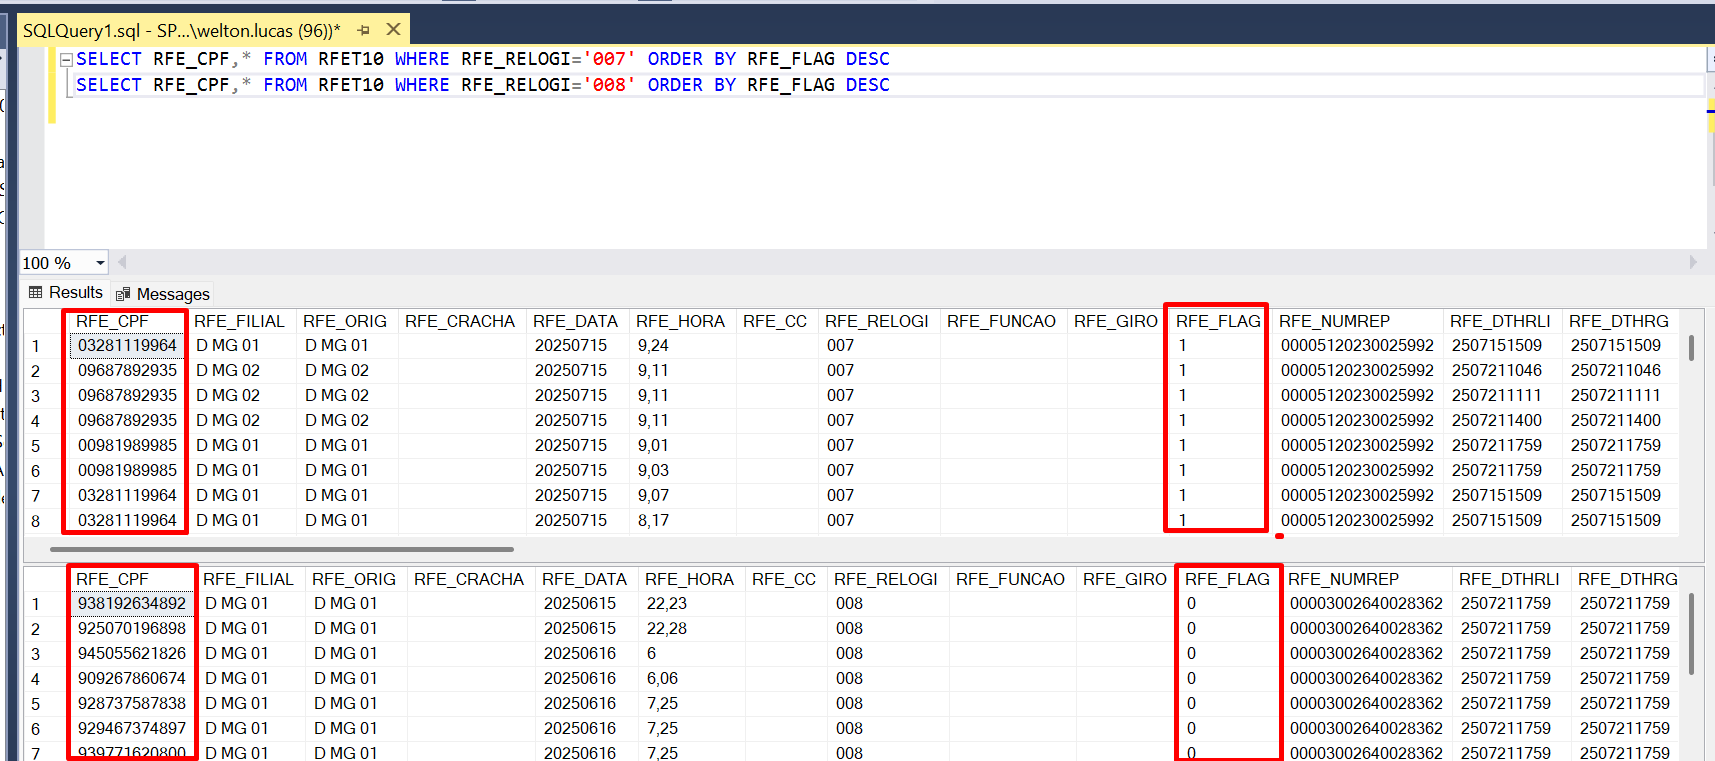Select the CPF cell 925070196898
Image resolution: width=1715 pixels, height=761 pixels.
pyautogui.click(x=132, y=628)
